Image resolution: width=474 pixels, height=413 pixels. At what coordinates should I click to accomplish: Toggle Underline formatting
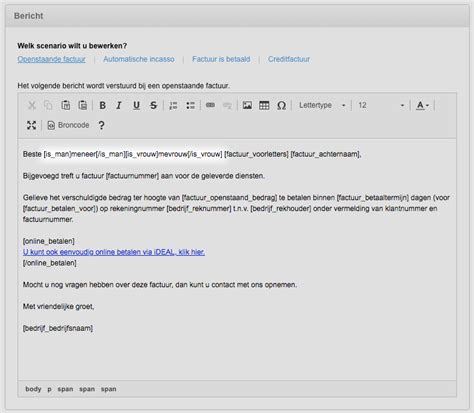(x=136, y=106)
